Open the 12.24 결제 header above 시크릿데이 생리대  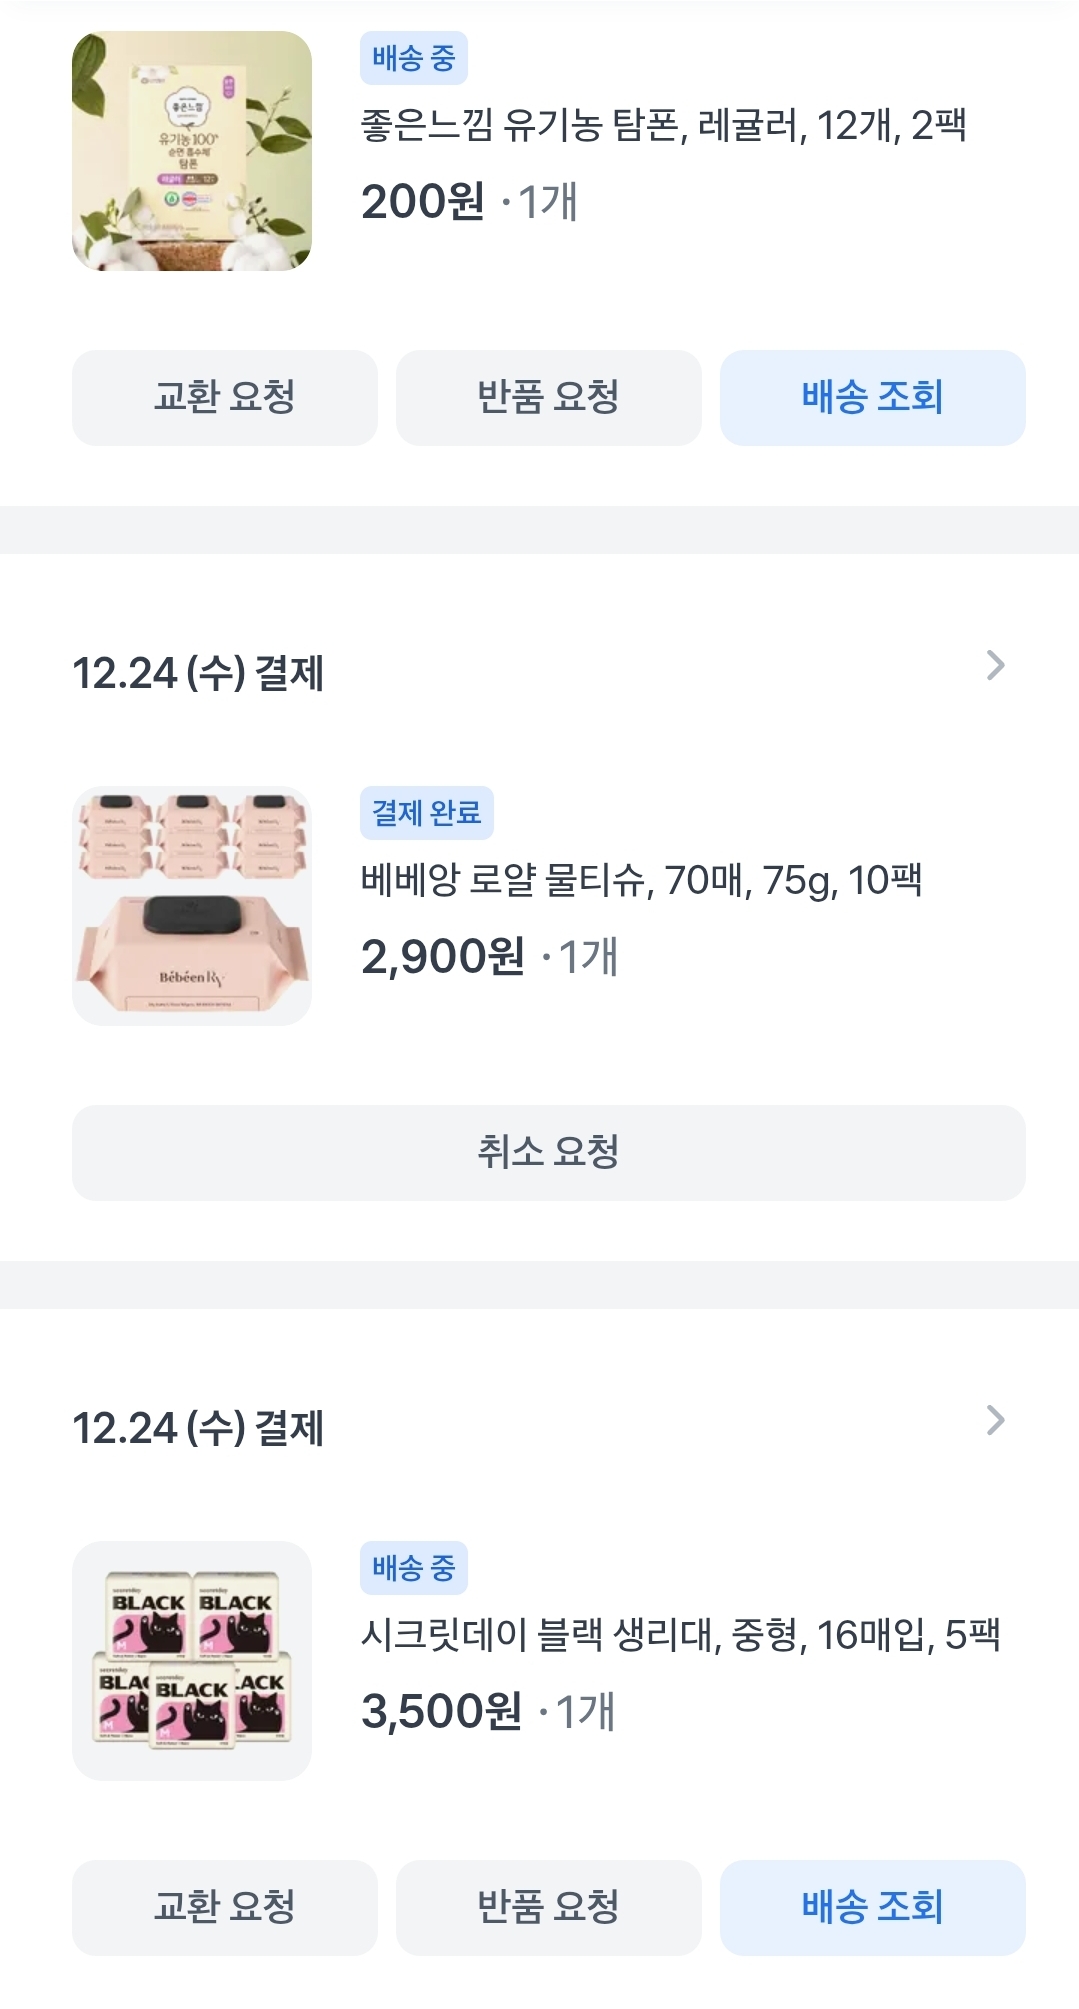click(198, 1429)
